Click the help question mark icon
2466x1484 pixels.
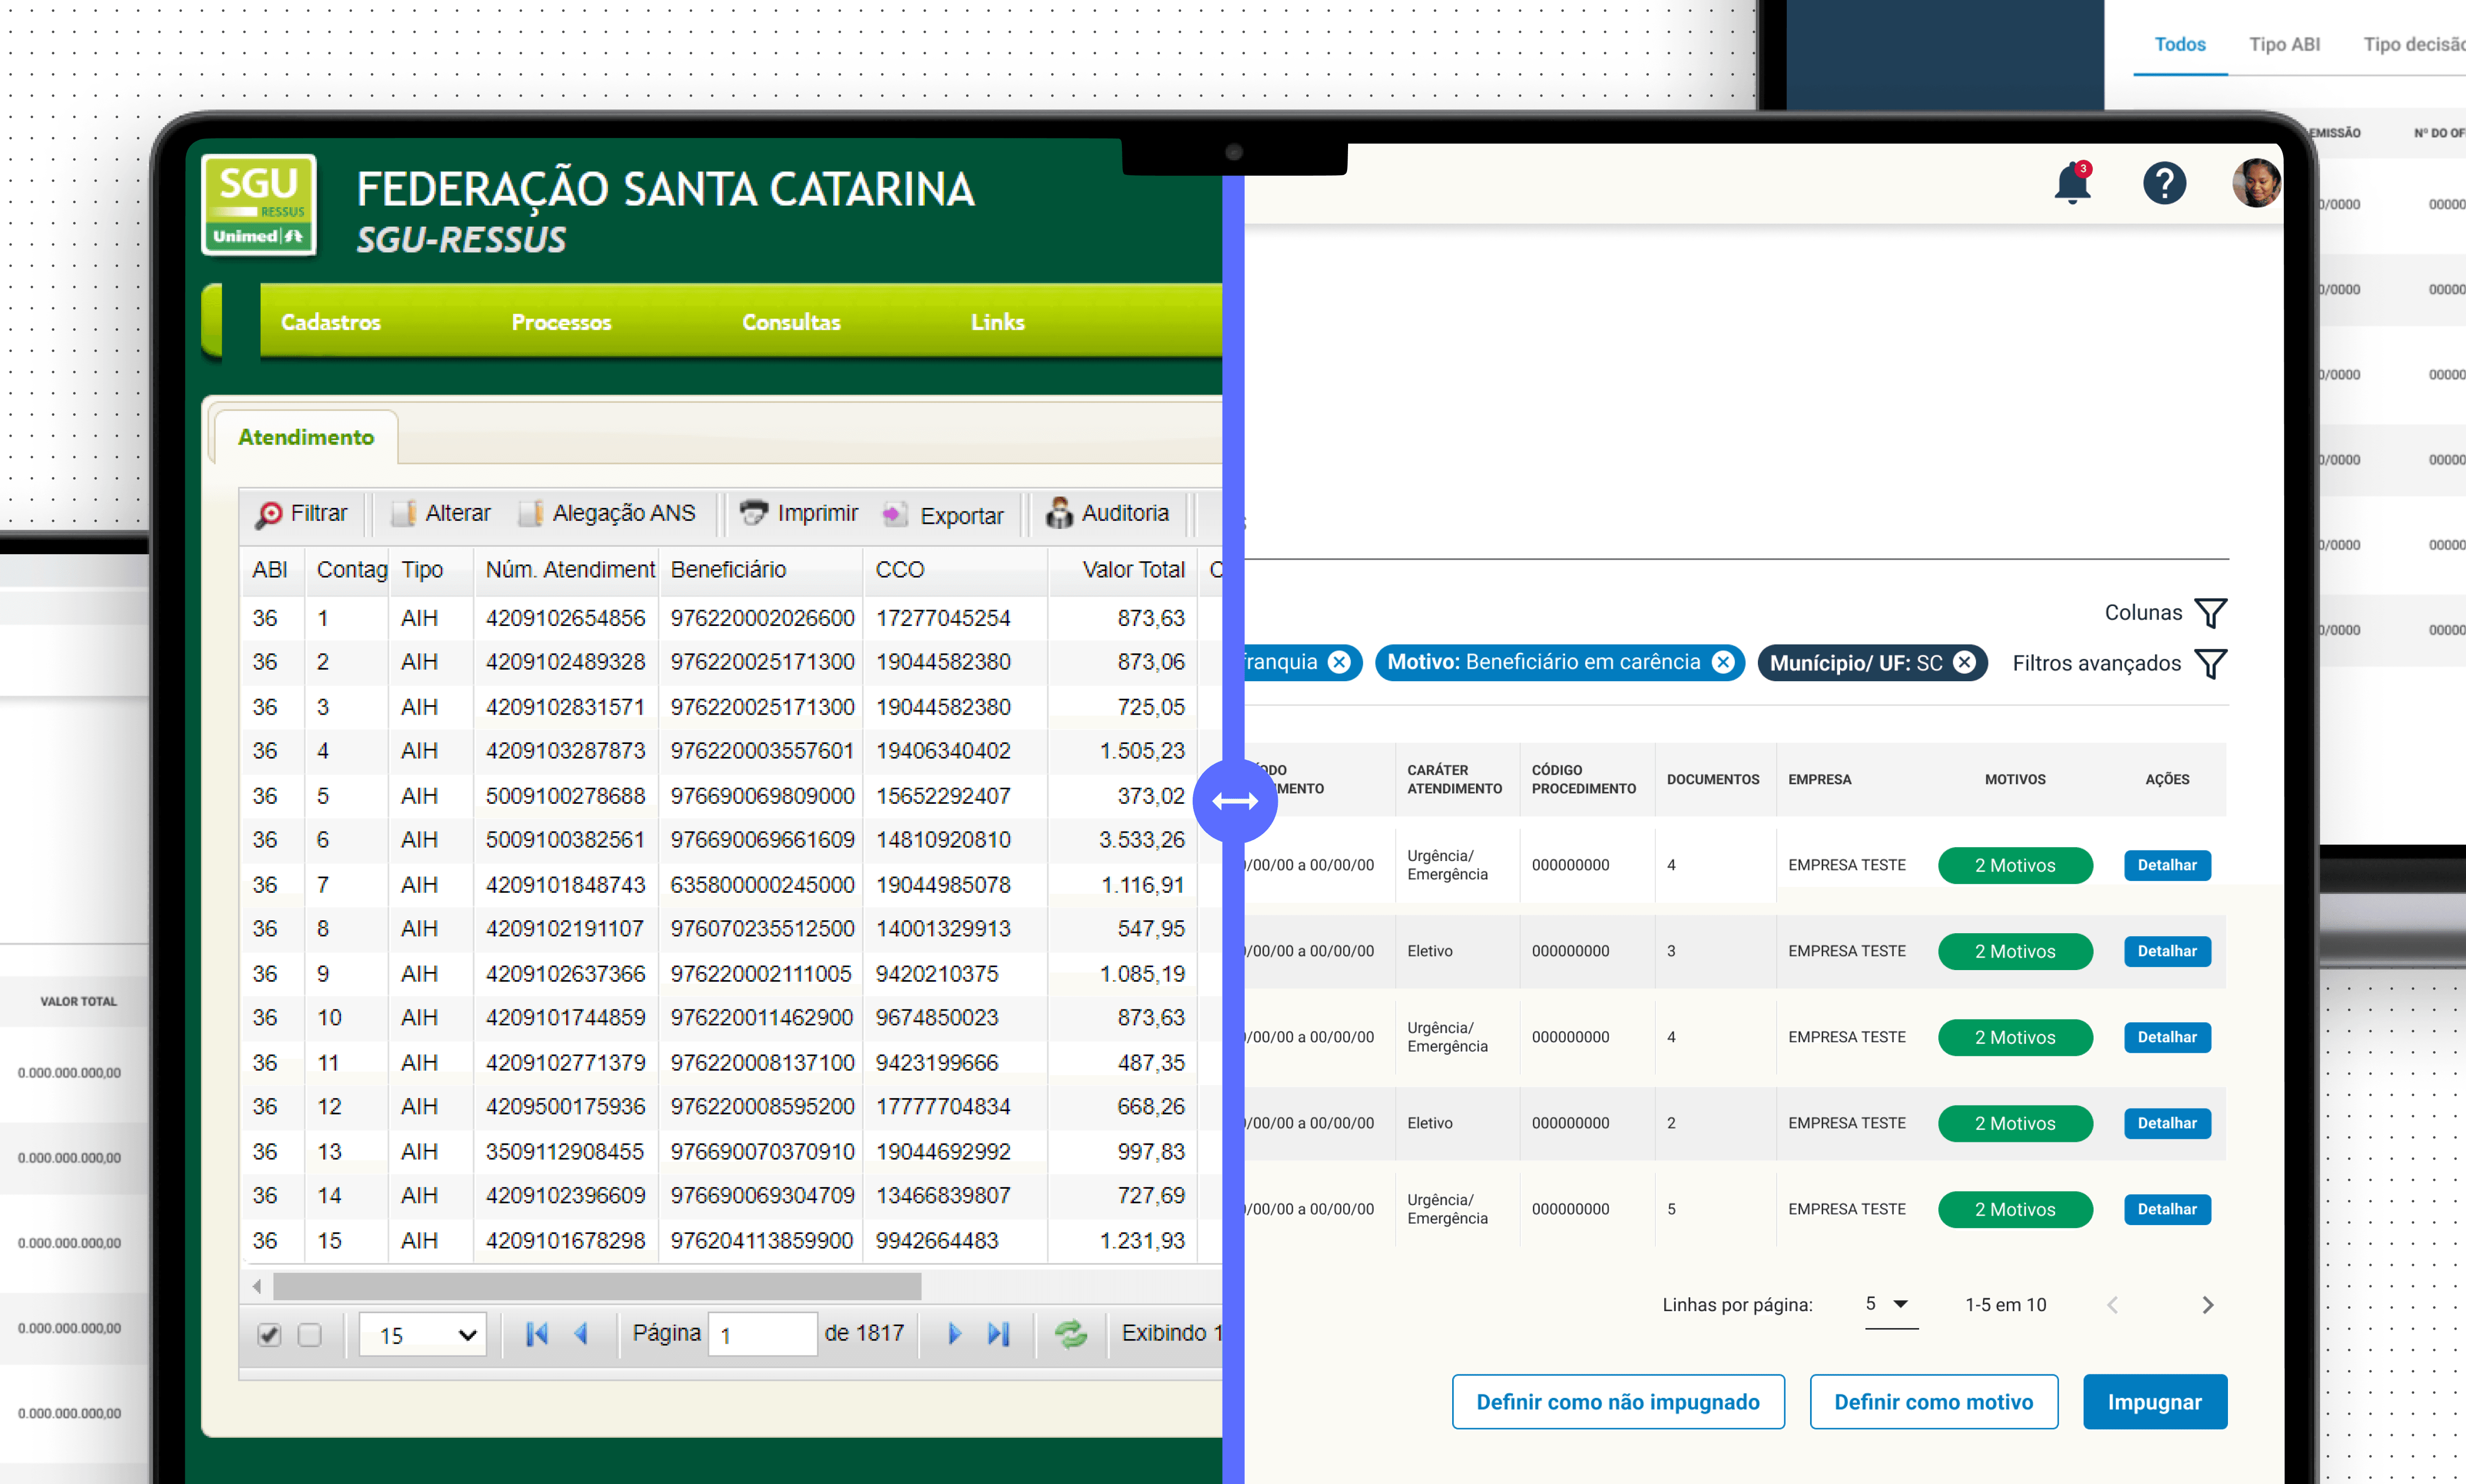coord(2164,184)
